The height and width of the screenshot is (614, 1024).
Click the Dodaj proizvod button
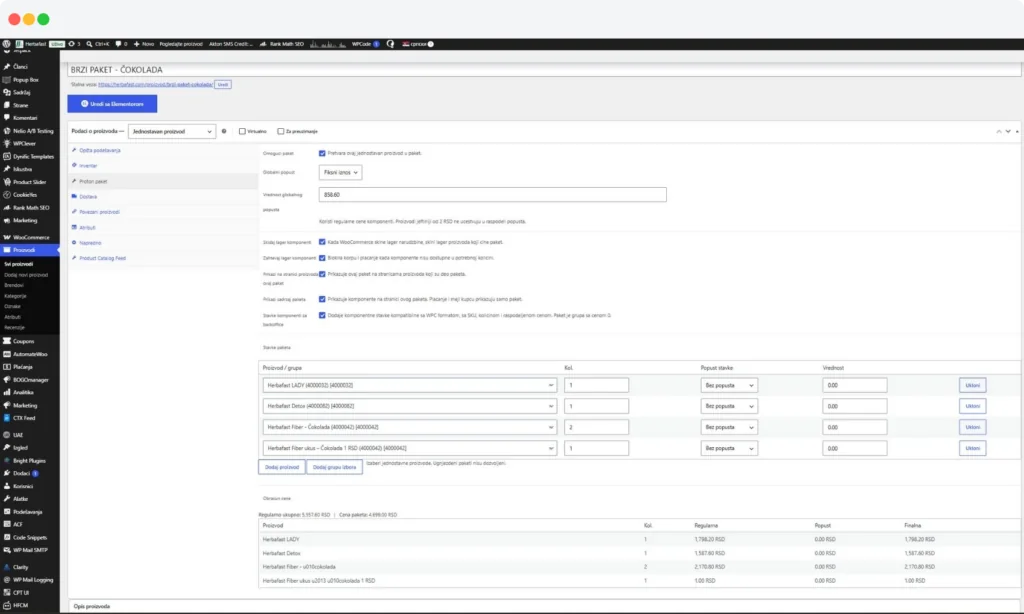[x=281, y=467]
